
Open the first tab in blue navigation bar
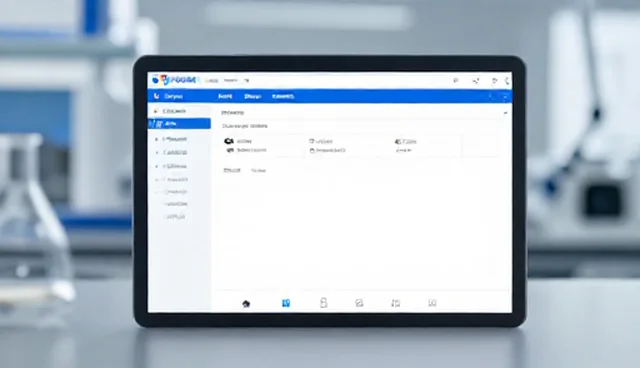click(x=225, y=96)
